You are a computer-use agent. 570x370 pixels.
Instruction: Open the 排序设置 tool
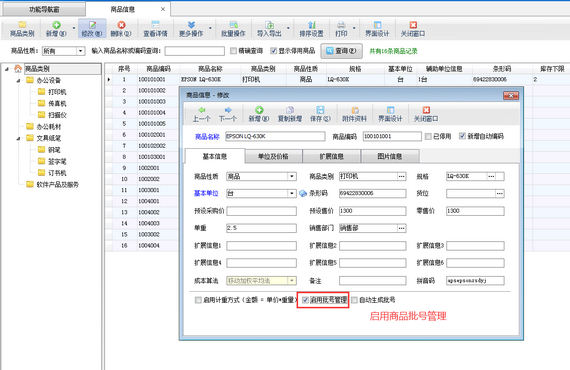click(x=311, y=29)
